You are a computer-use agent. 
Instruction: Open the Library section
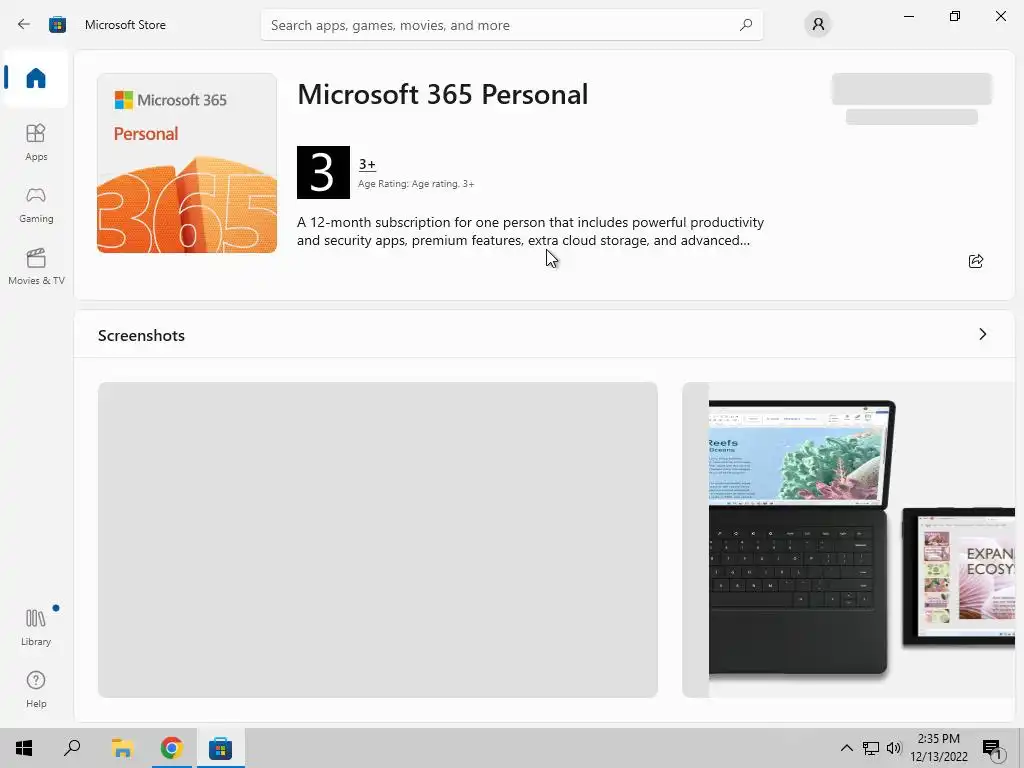click(36, 627)
